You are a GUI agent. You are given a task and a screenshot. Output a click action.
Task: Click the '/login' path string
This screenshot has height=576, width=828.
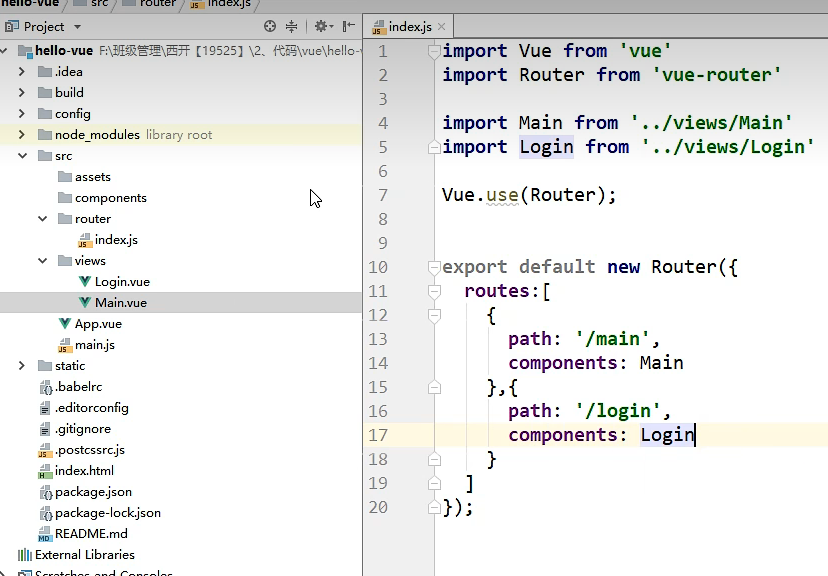[x=618, y=411]
